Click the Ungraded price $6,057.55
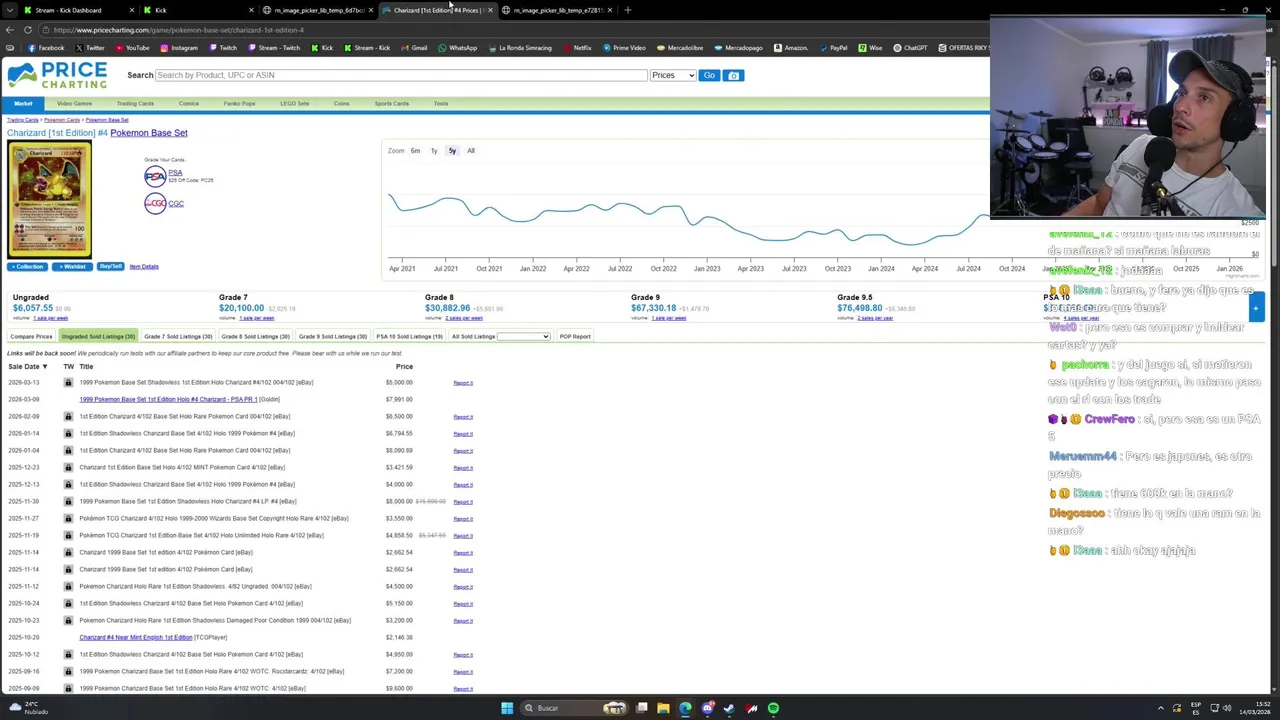The width and height of the screenshot is (1280, 720). [33, 309]
